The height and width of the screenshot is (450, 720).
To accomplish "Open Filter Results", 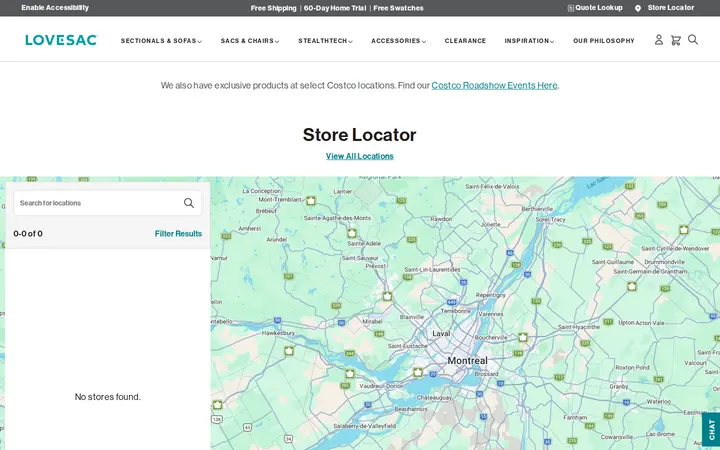I will pyautogui.click(x=178, y=234).
